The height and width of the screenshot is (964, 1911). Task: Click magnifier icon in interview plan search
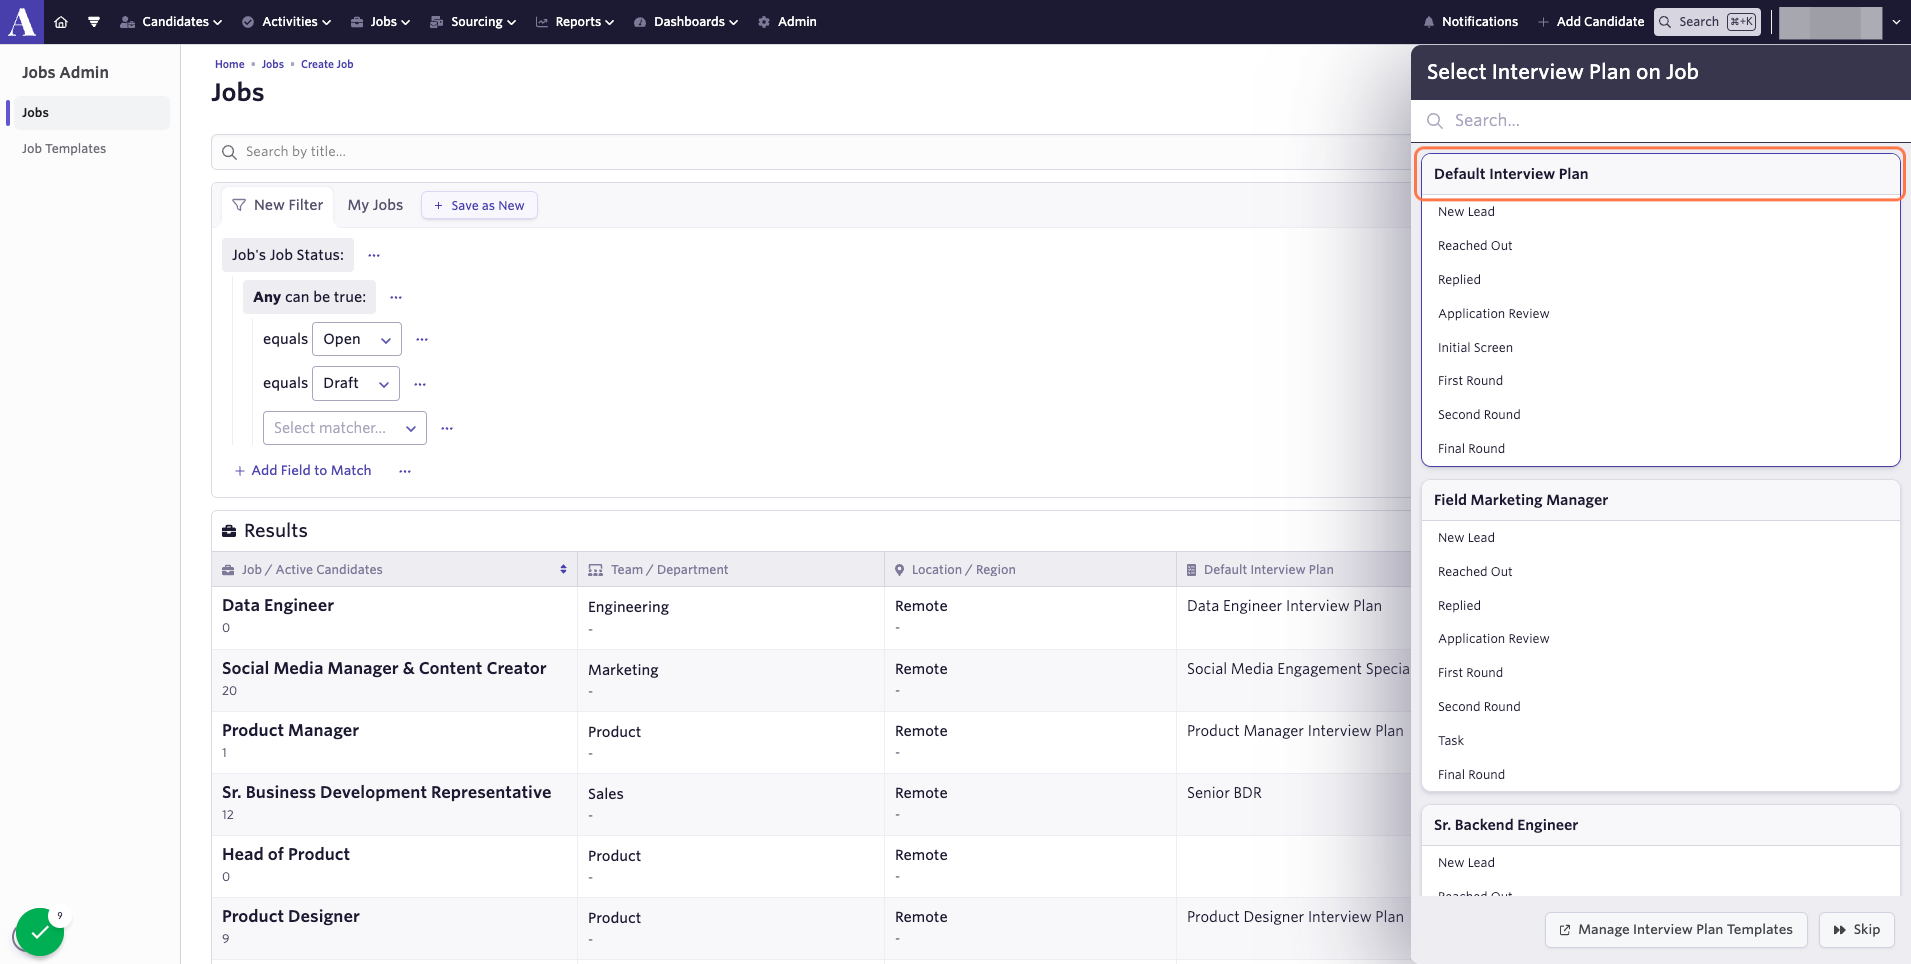point(1435,121)
